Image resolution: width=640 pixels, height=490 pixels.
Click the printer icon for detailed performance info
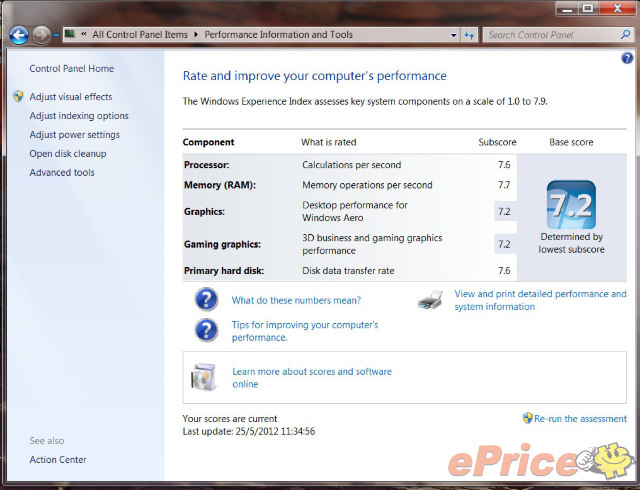tap(430, 300)
